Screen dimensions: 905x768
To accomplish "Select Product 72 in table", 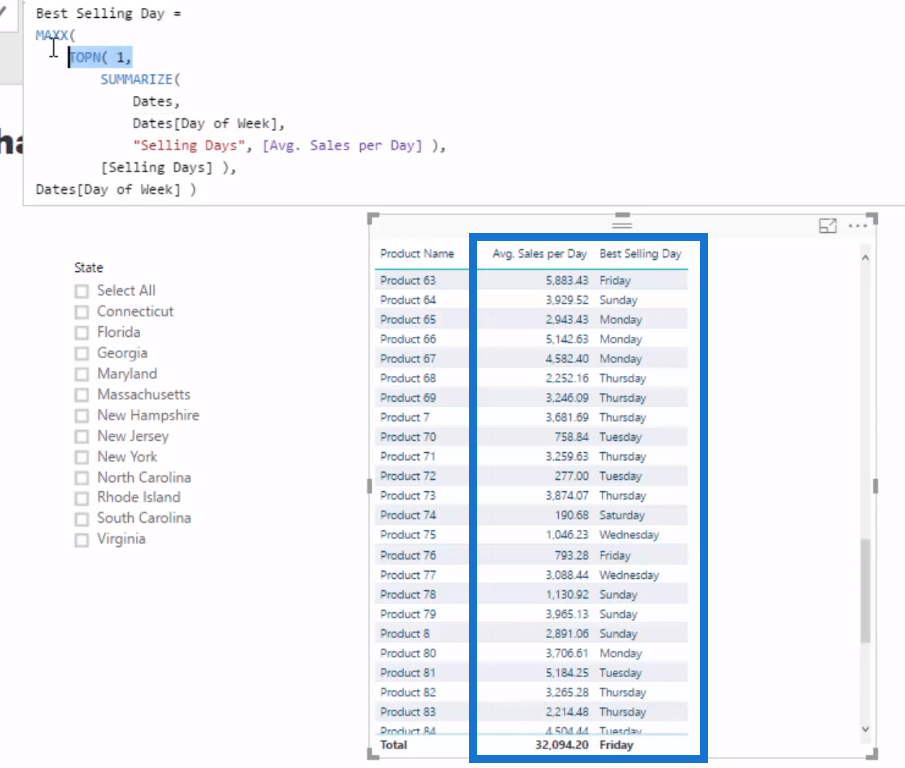I will 407,476.
